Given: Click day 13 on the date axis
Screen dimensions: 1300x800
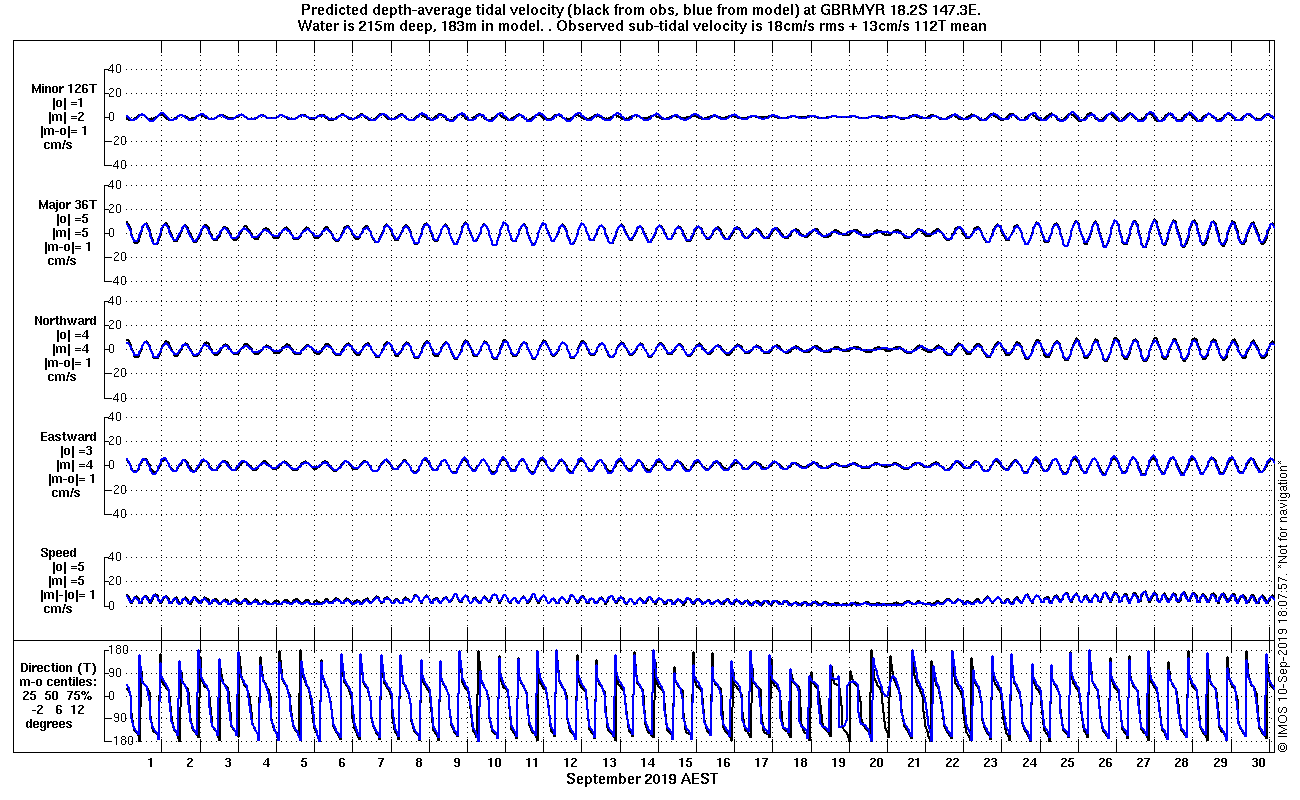Looking at the screenshot, I should 609,762.
